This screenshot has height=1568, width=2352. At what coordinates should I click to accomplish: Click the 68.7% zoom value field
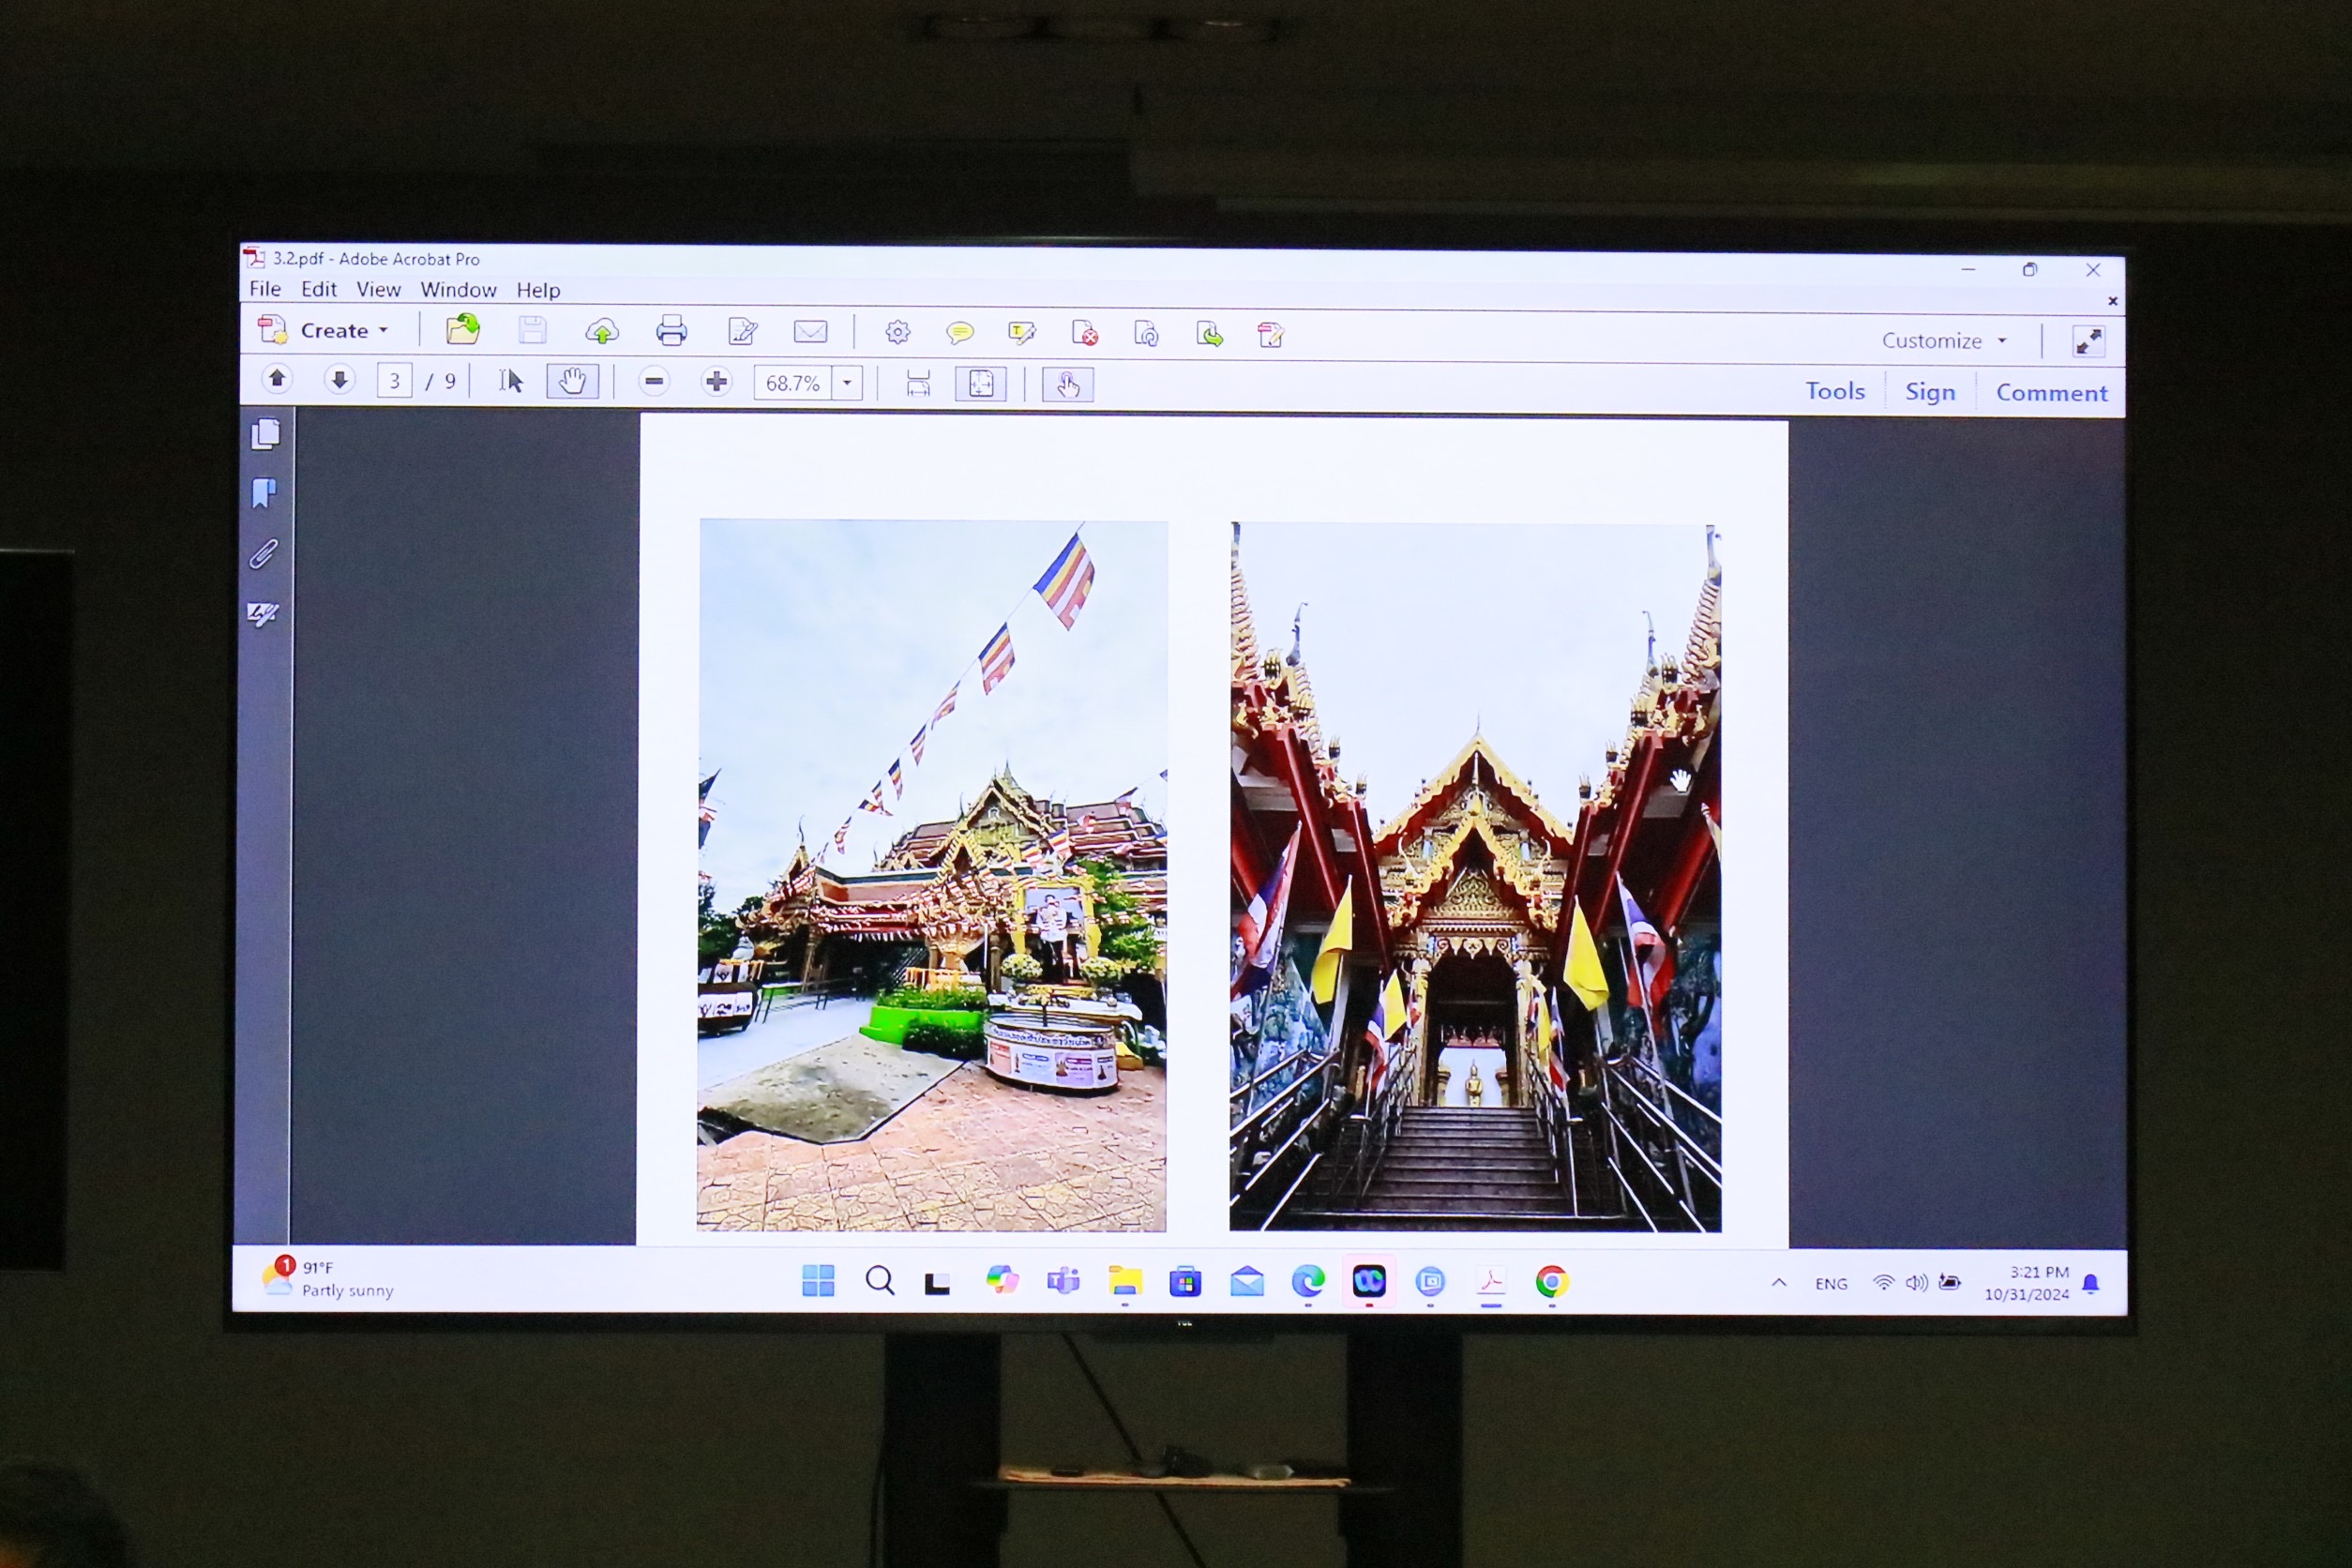792,383
